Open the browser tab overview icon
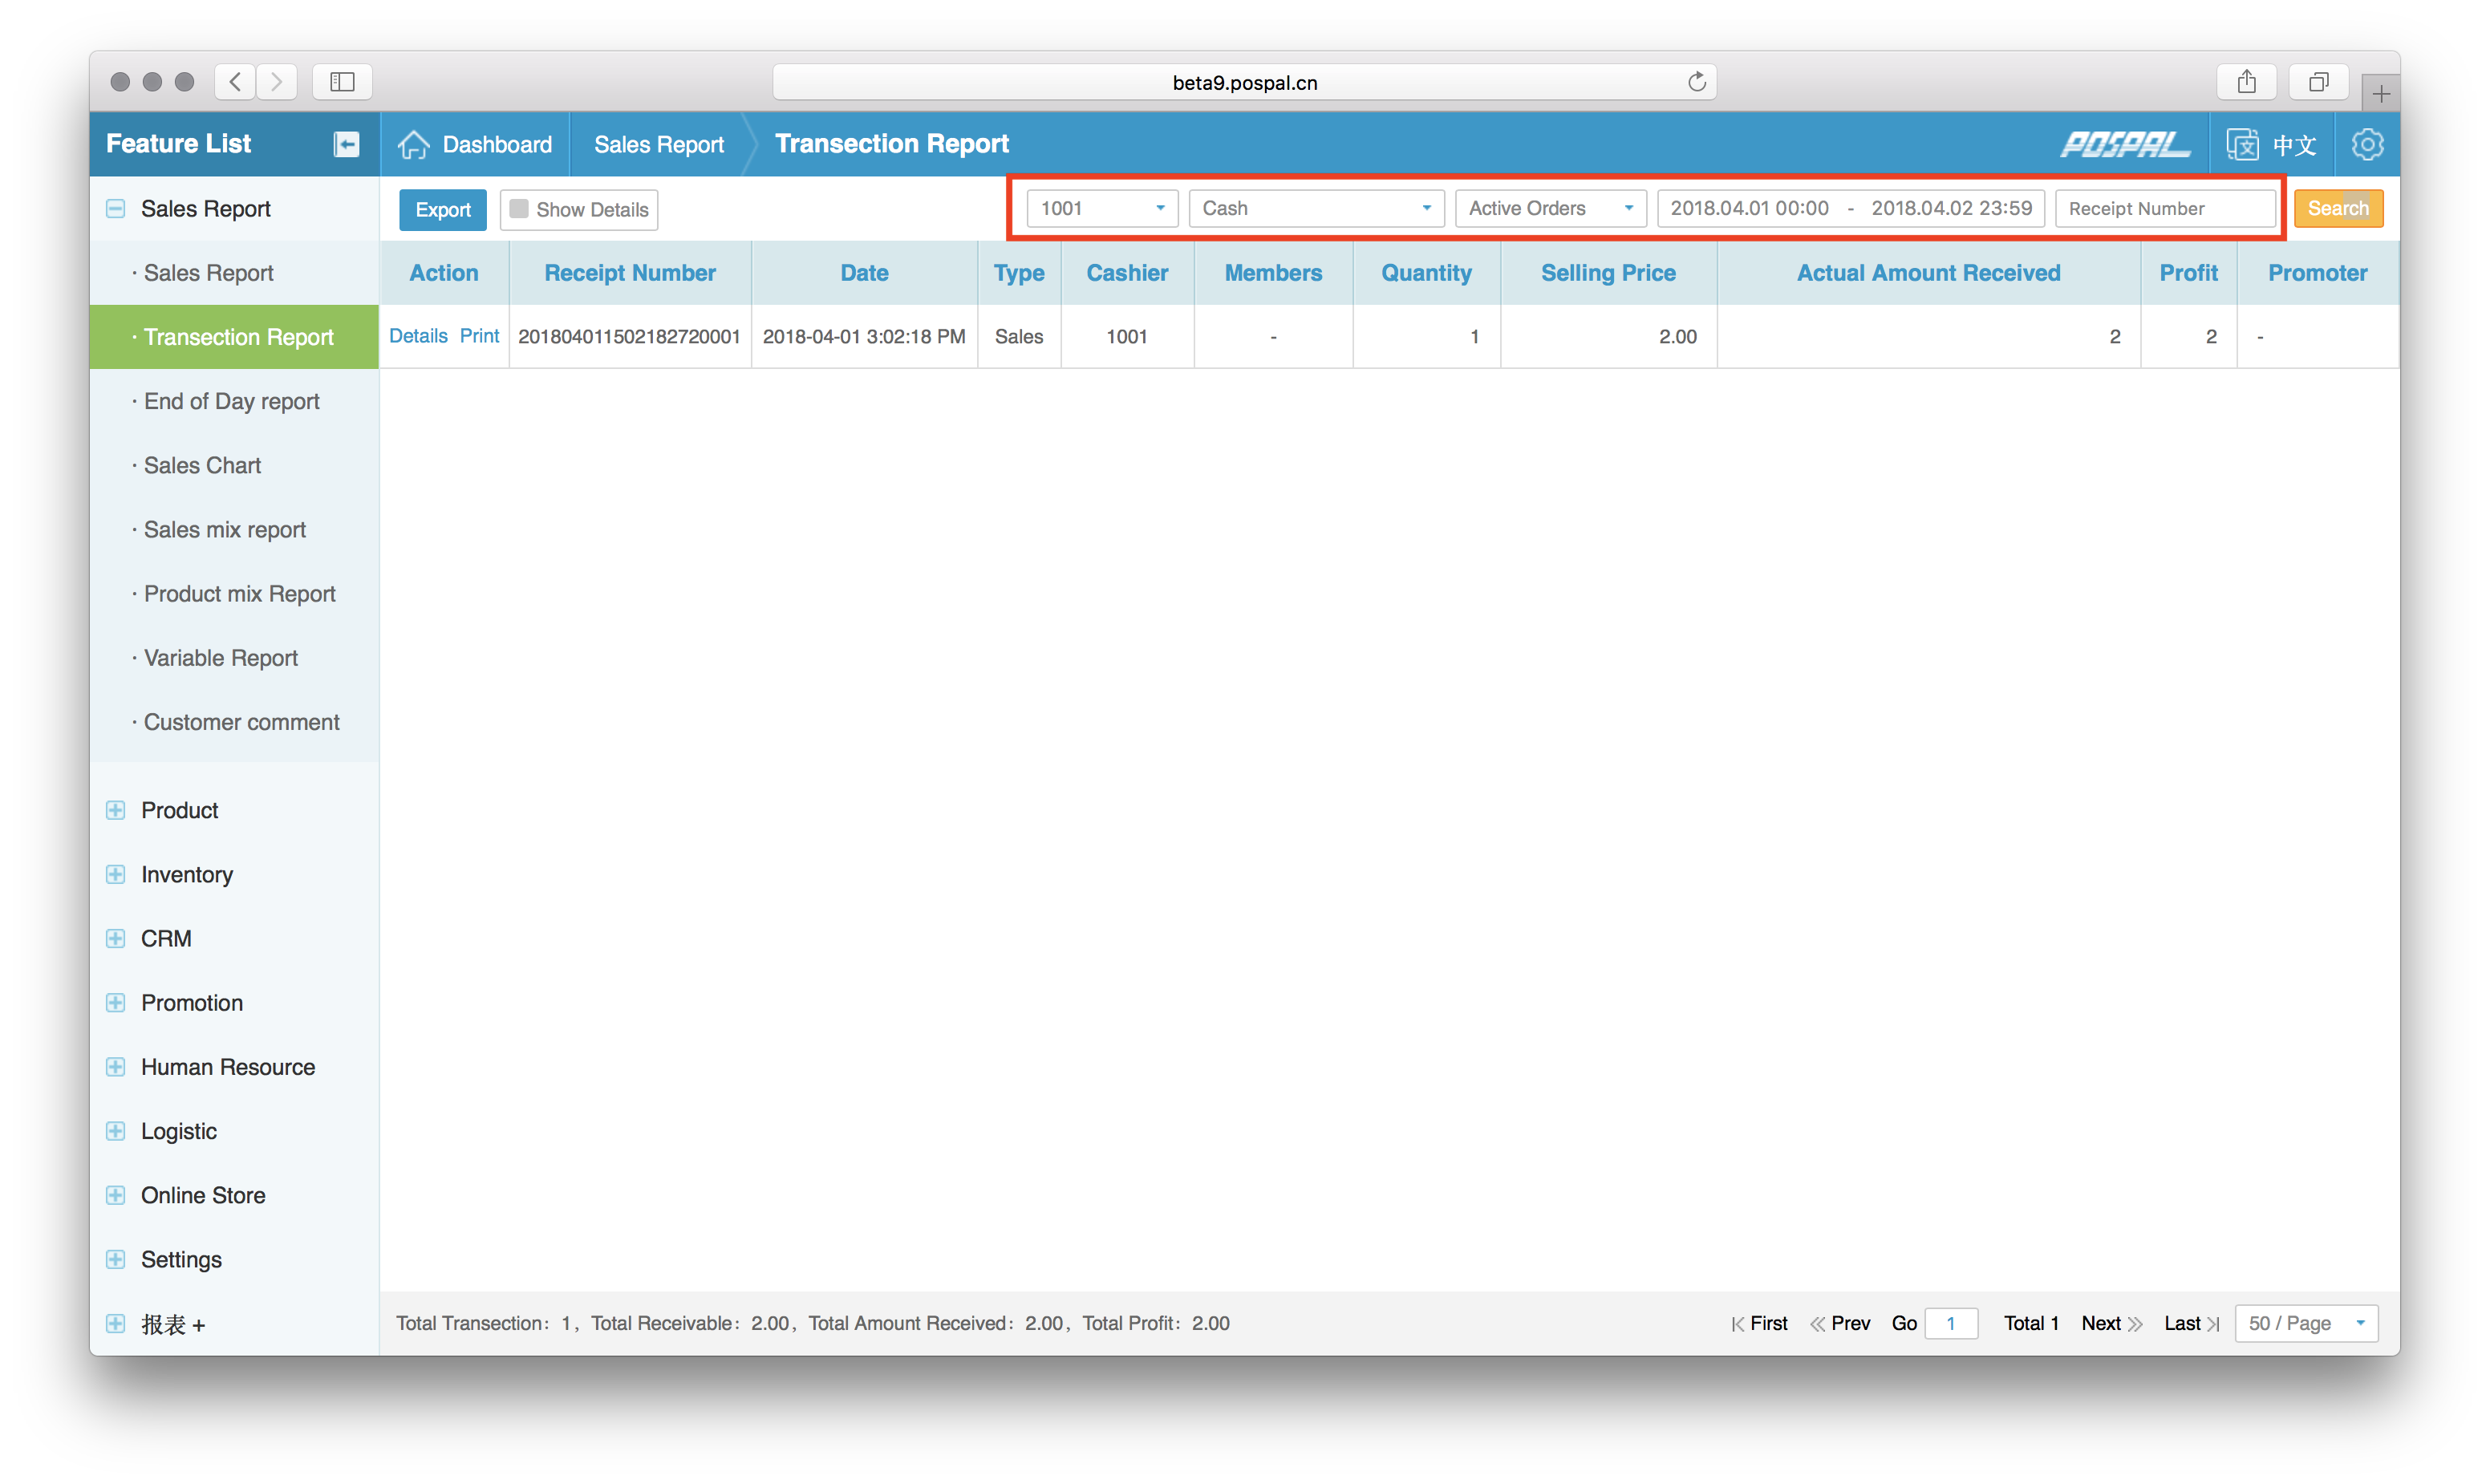This screenshot has width=2490, height=1484. tap(2318, 82)
